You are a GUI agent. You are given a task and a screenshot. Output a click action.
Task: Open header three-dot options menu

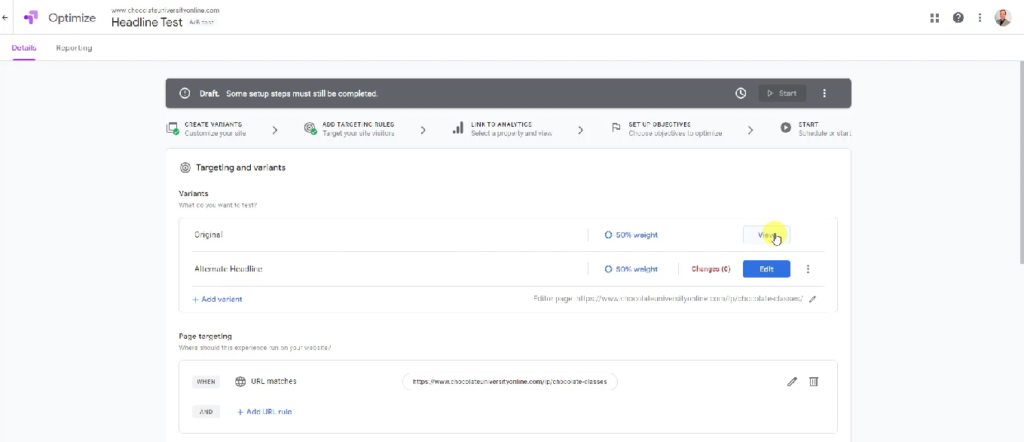pyautogui.click(x=980, y=18)
